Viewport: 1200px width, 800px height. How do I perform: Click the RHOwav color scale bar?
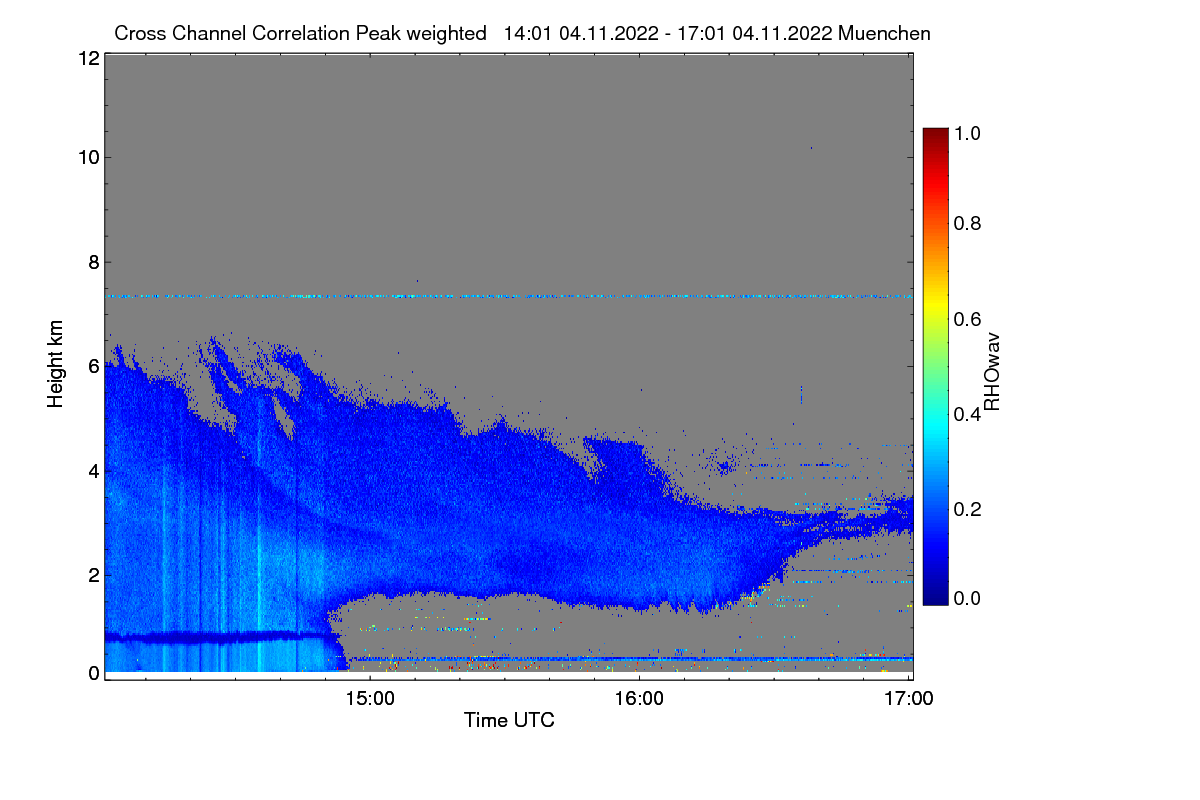click(x=934, y=367)
